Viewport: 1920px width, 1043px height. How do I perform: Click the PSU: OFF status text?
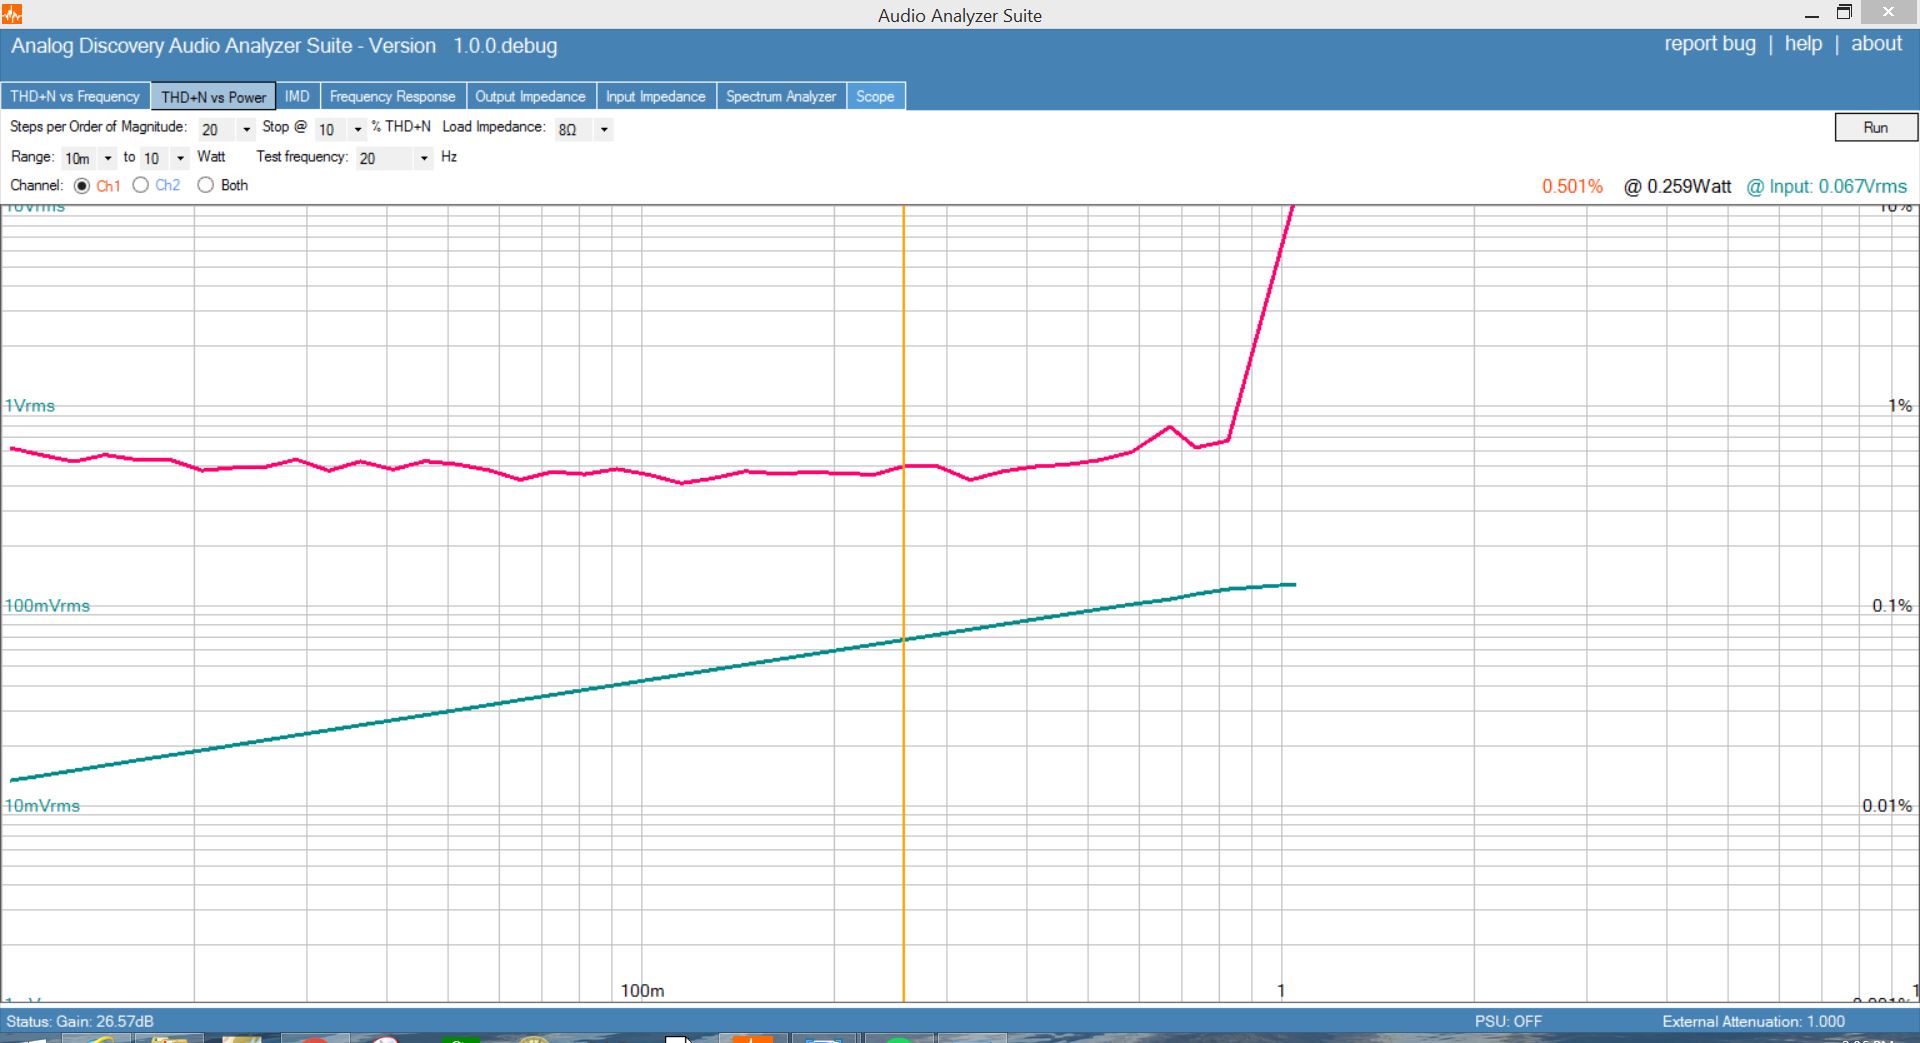point(1508,1021)
